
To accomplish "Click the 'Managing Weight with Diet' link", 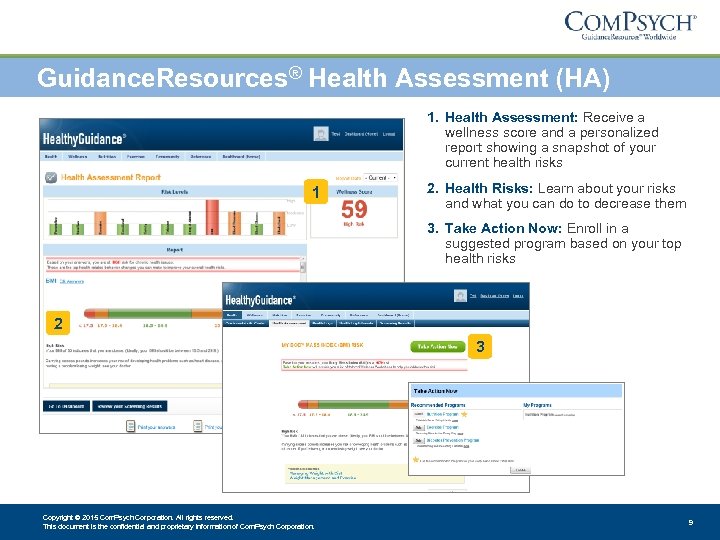I will coord(316,473).
